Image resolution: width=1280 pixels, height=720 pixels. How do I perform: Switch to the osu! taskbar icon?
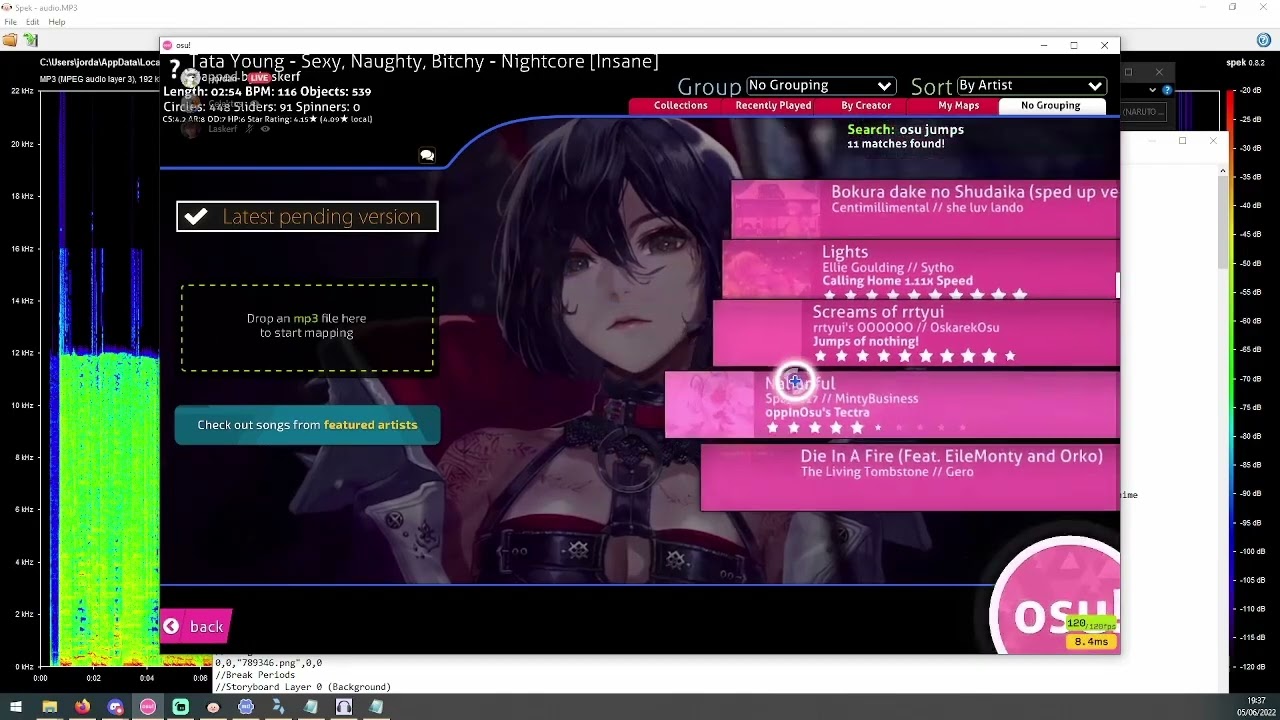coord(148,707)
